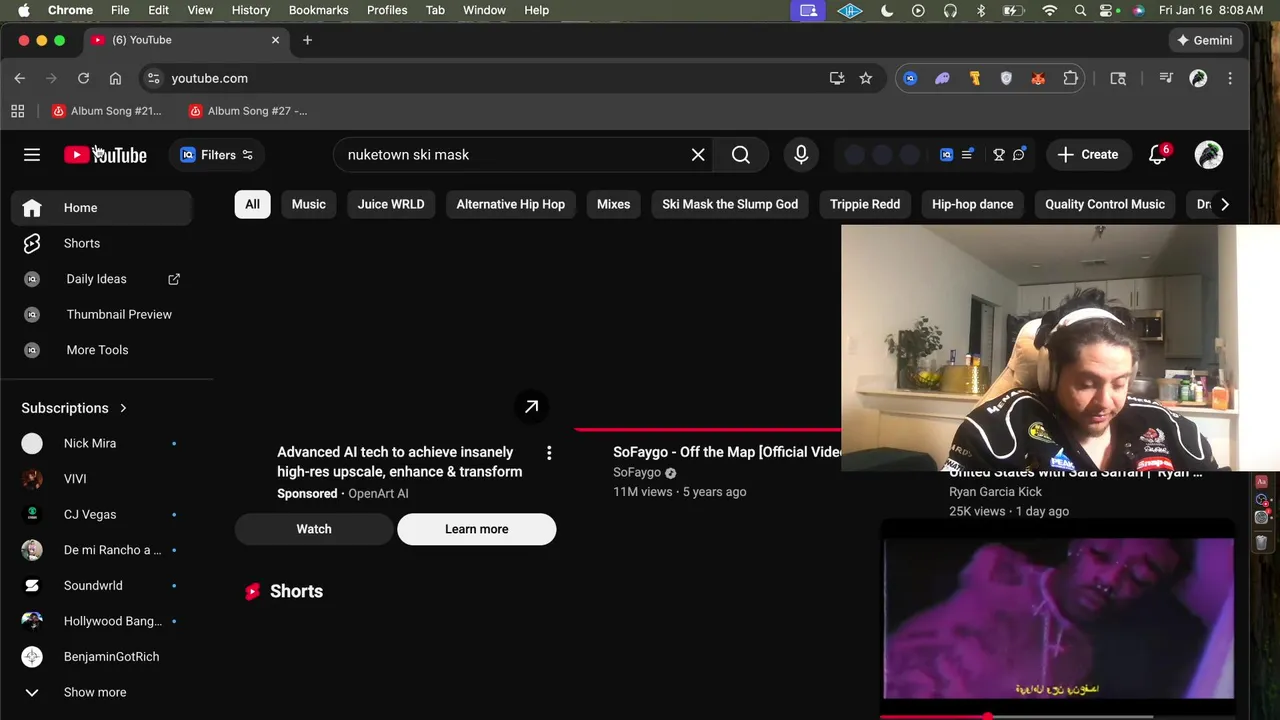Select the Hip-hop dance chip
The image size is (1280, 720).
973,204
